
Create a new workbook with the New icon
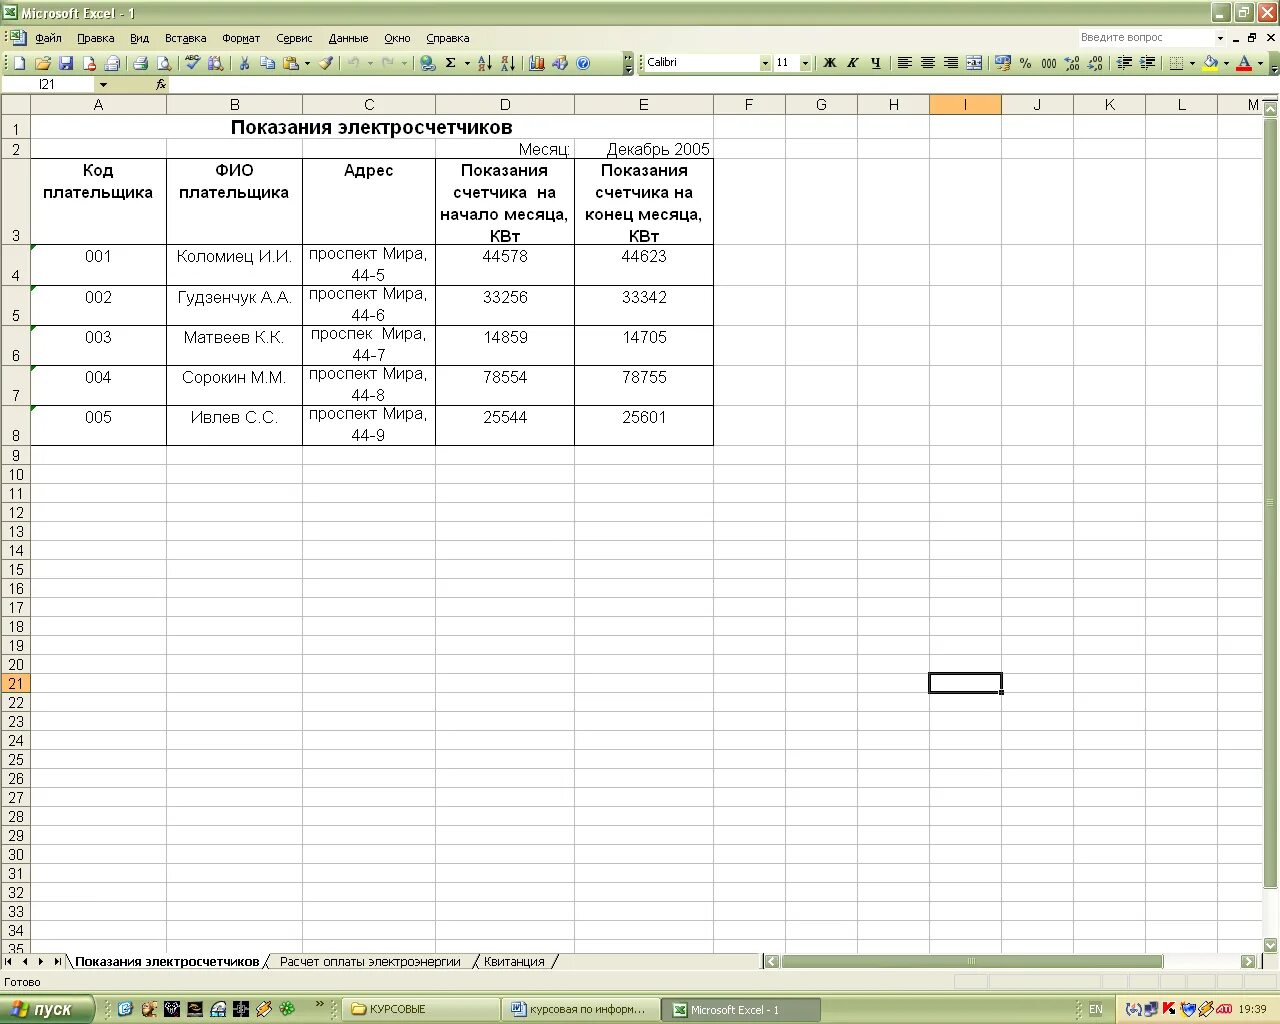coord(19,63)
